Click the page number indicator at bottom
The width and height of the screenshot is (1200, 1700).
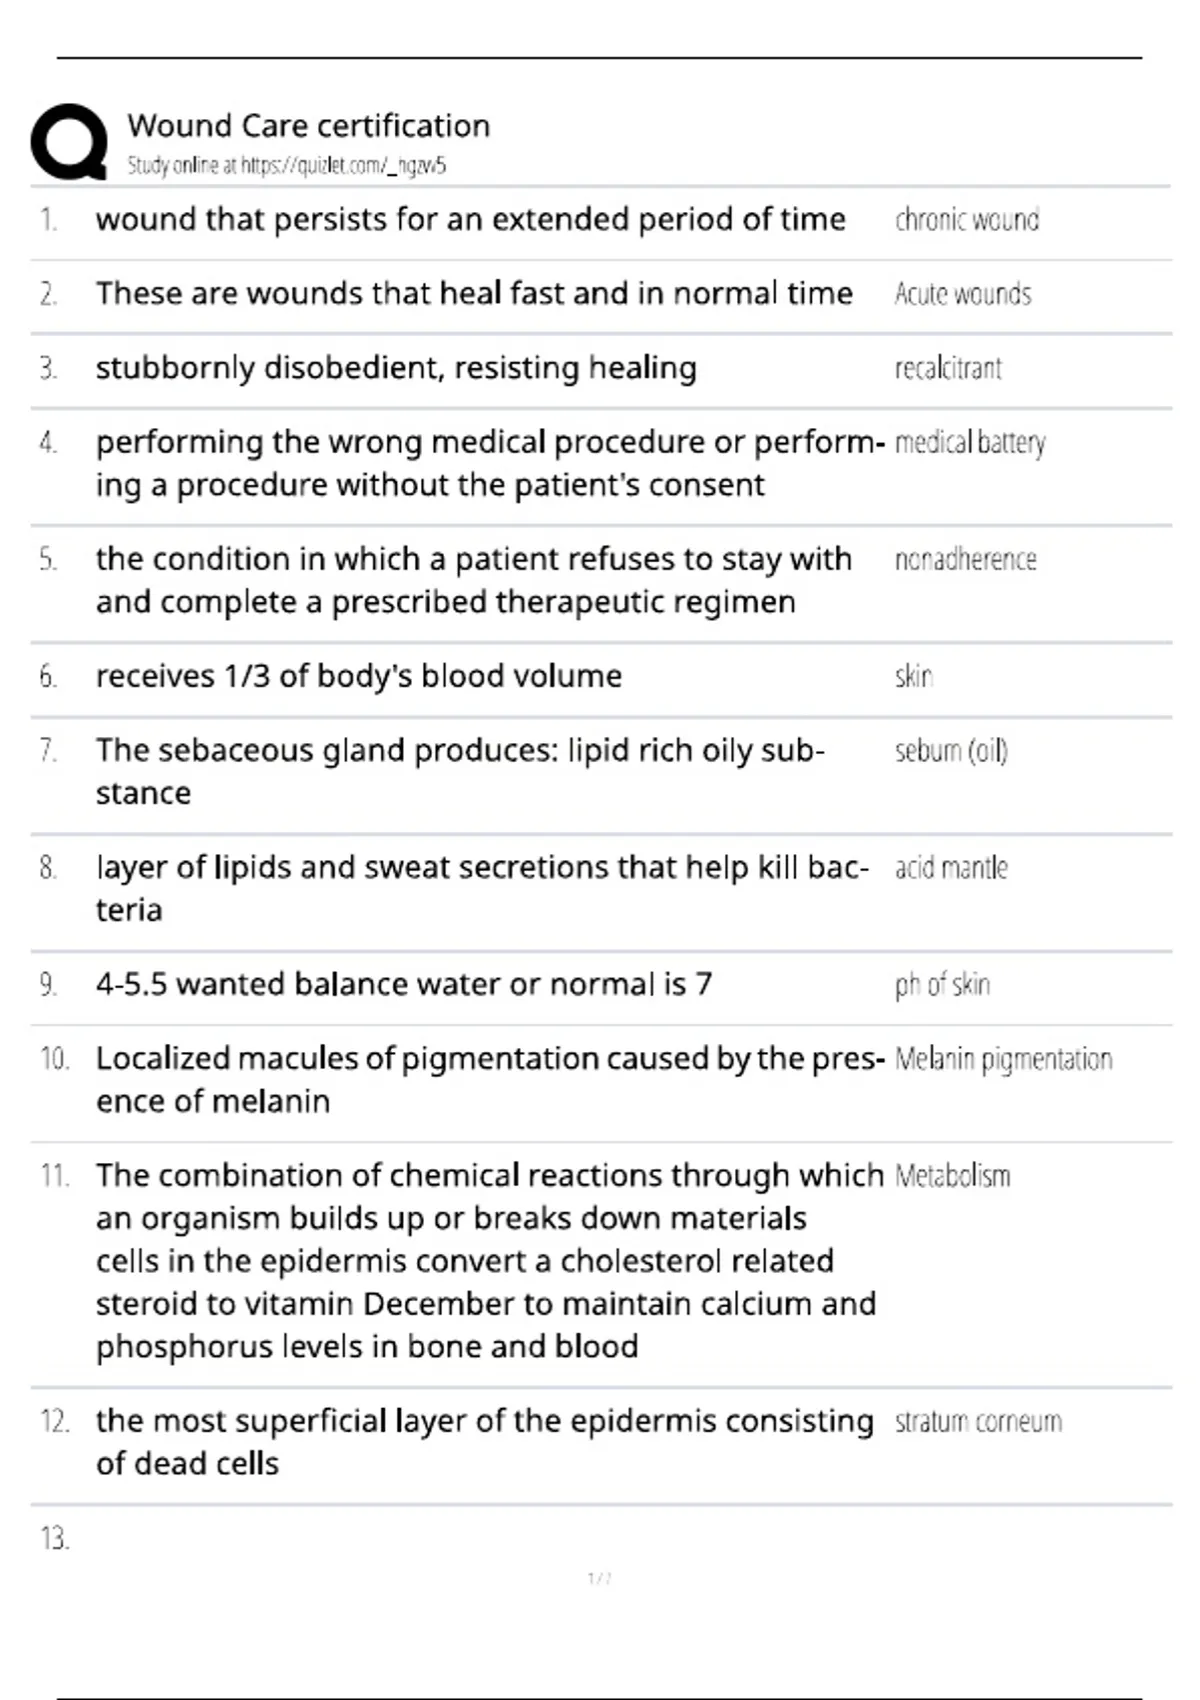coord(599,1579)
